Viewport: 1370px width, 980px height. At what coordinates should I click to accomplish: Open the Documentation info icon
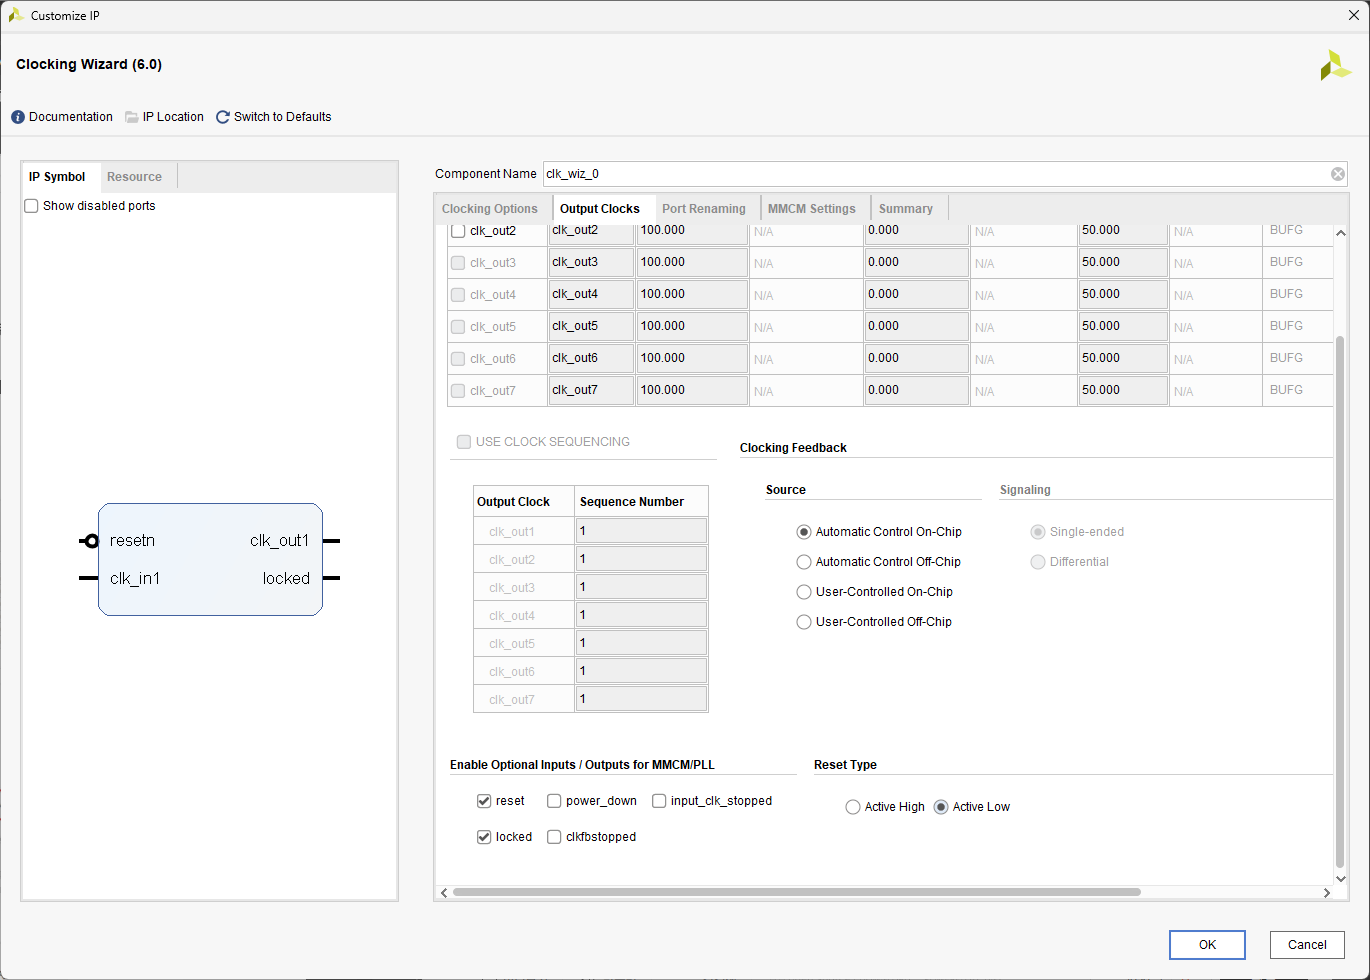(x=18, y=117)
